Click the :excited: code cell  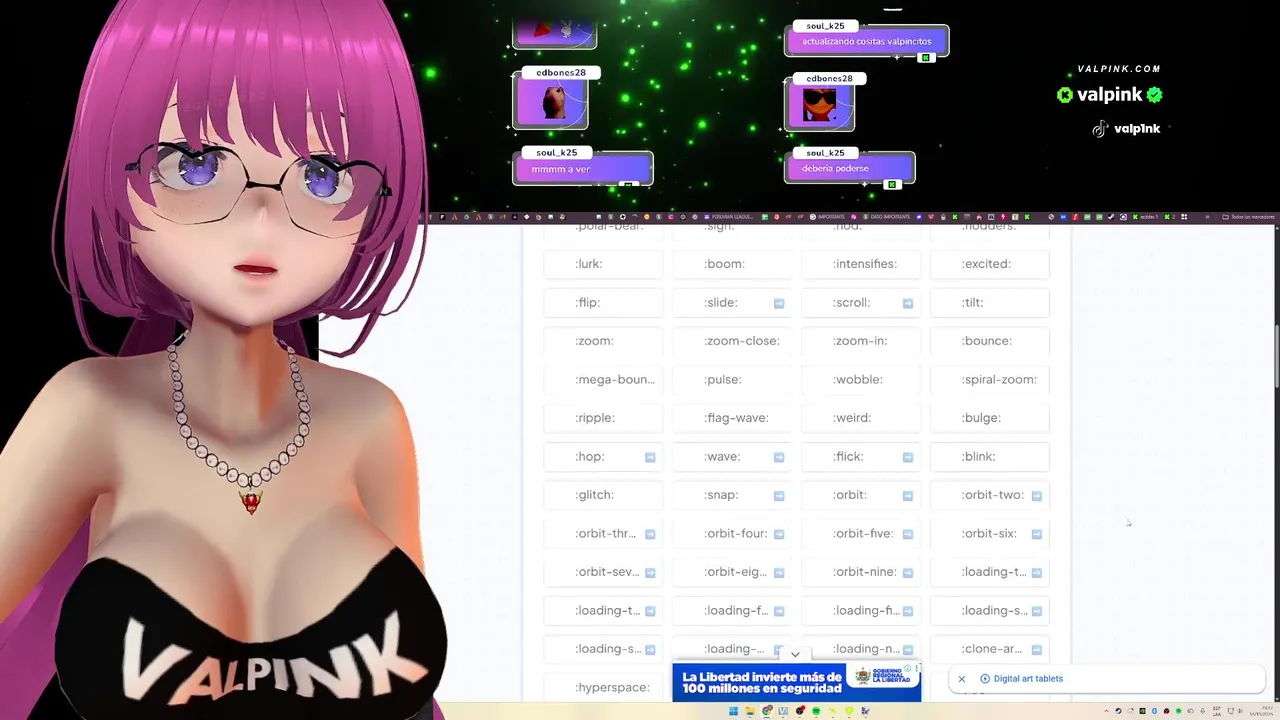tap(990, 264)
